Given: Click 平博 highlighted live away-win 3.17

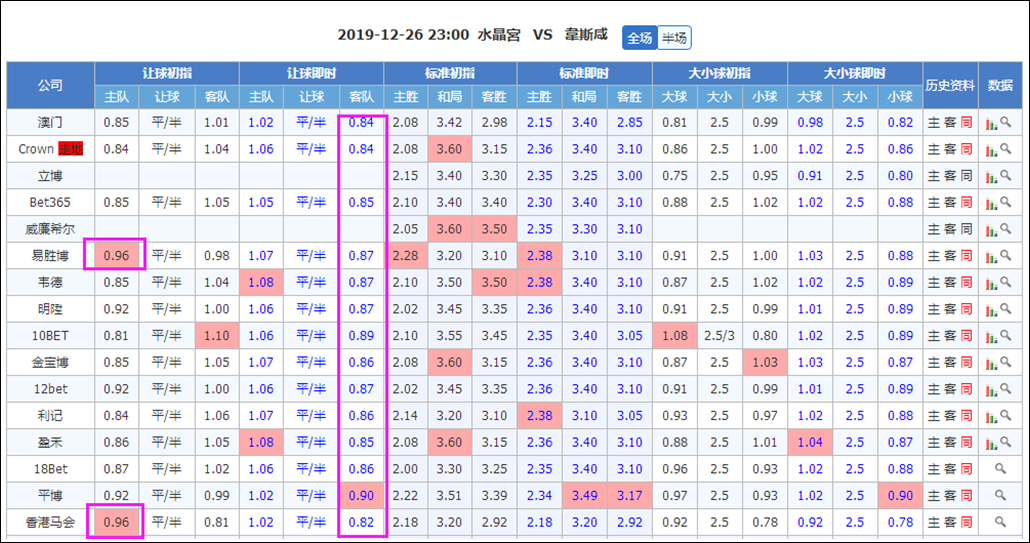Looking at the screenshot, I should pos(629,496).
